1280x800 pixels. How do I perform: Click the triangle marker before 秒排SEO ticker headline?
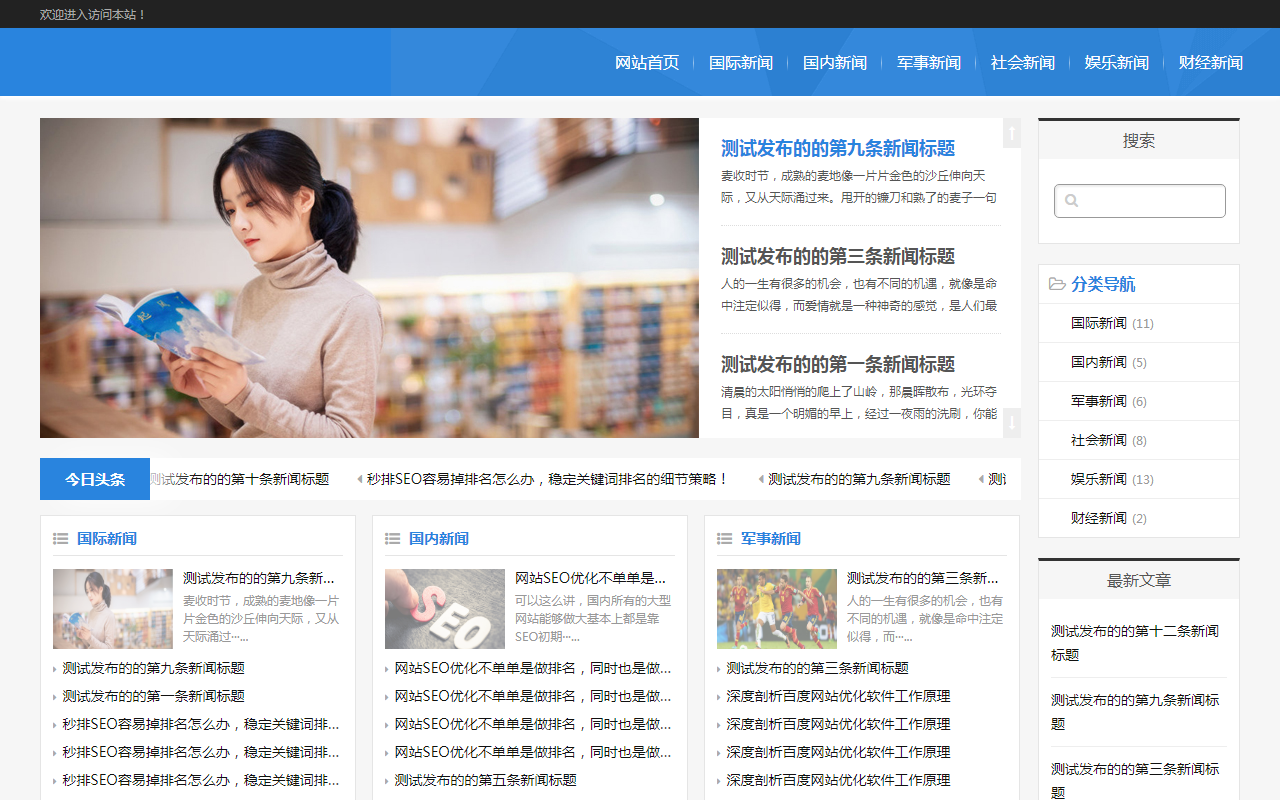(360, 479)
